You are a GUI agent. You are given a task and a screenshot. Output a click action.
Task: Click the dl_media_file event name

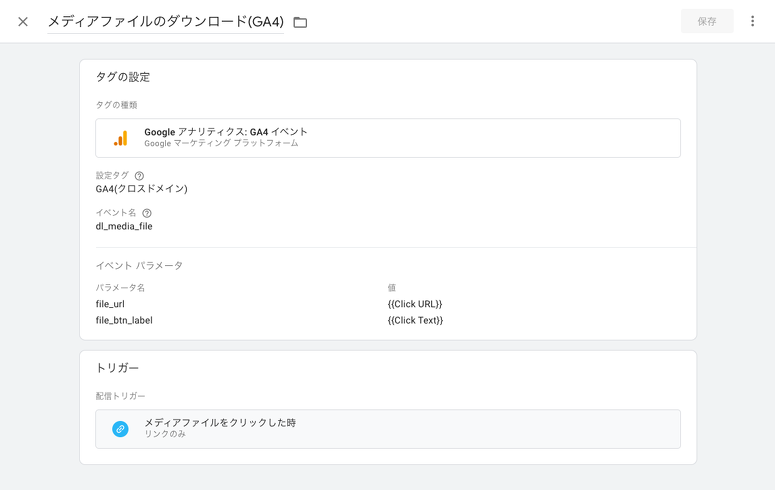click(124, 226)
